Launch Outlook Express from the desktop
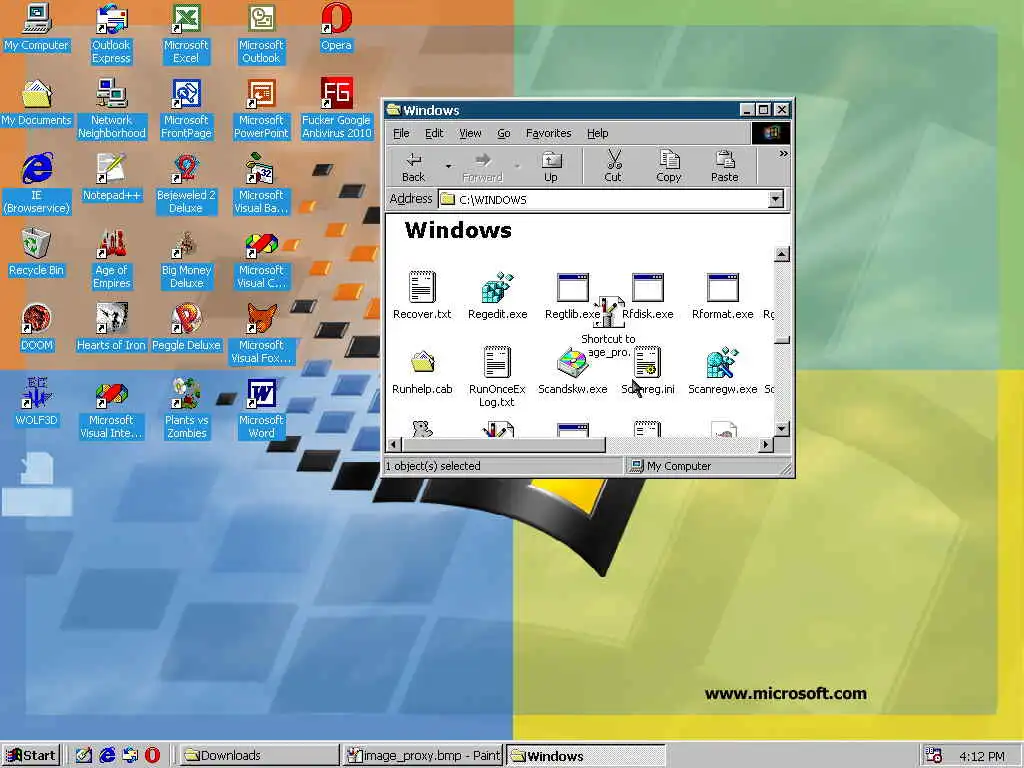The height and width of the screenshot is (768, 1024). (111, 34)
